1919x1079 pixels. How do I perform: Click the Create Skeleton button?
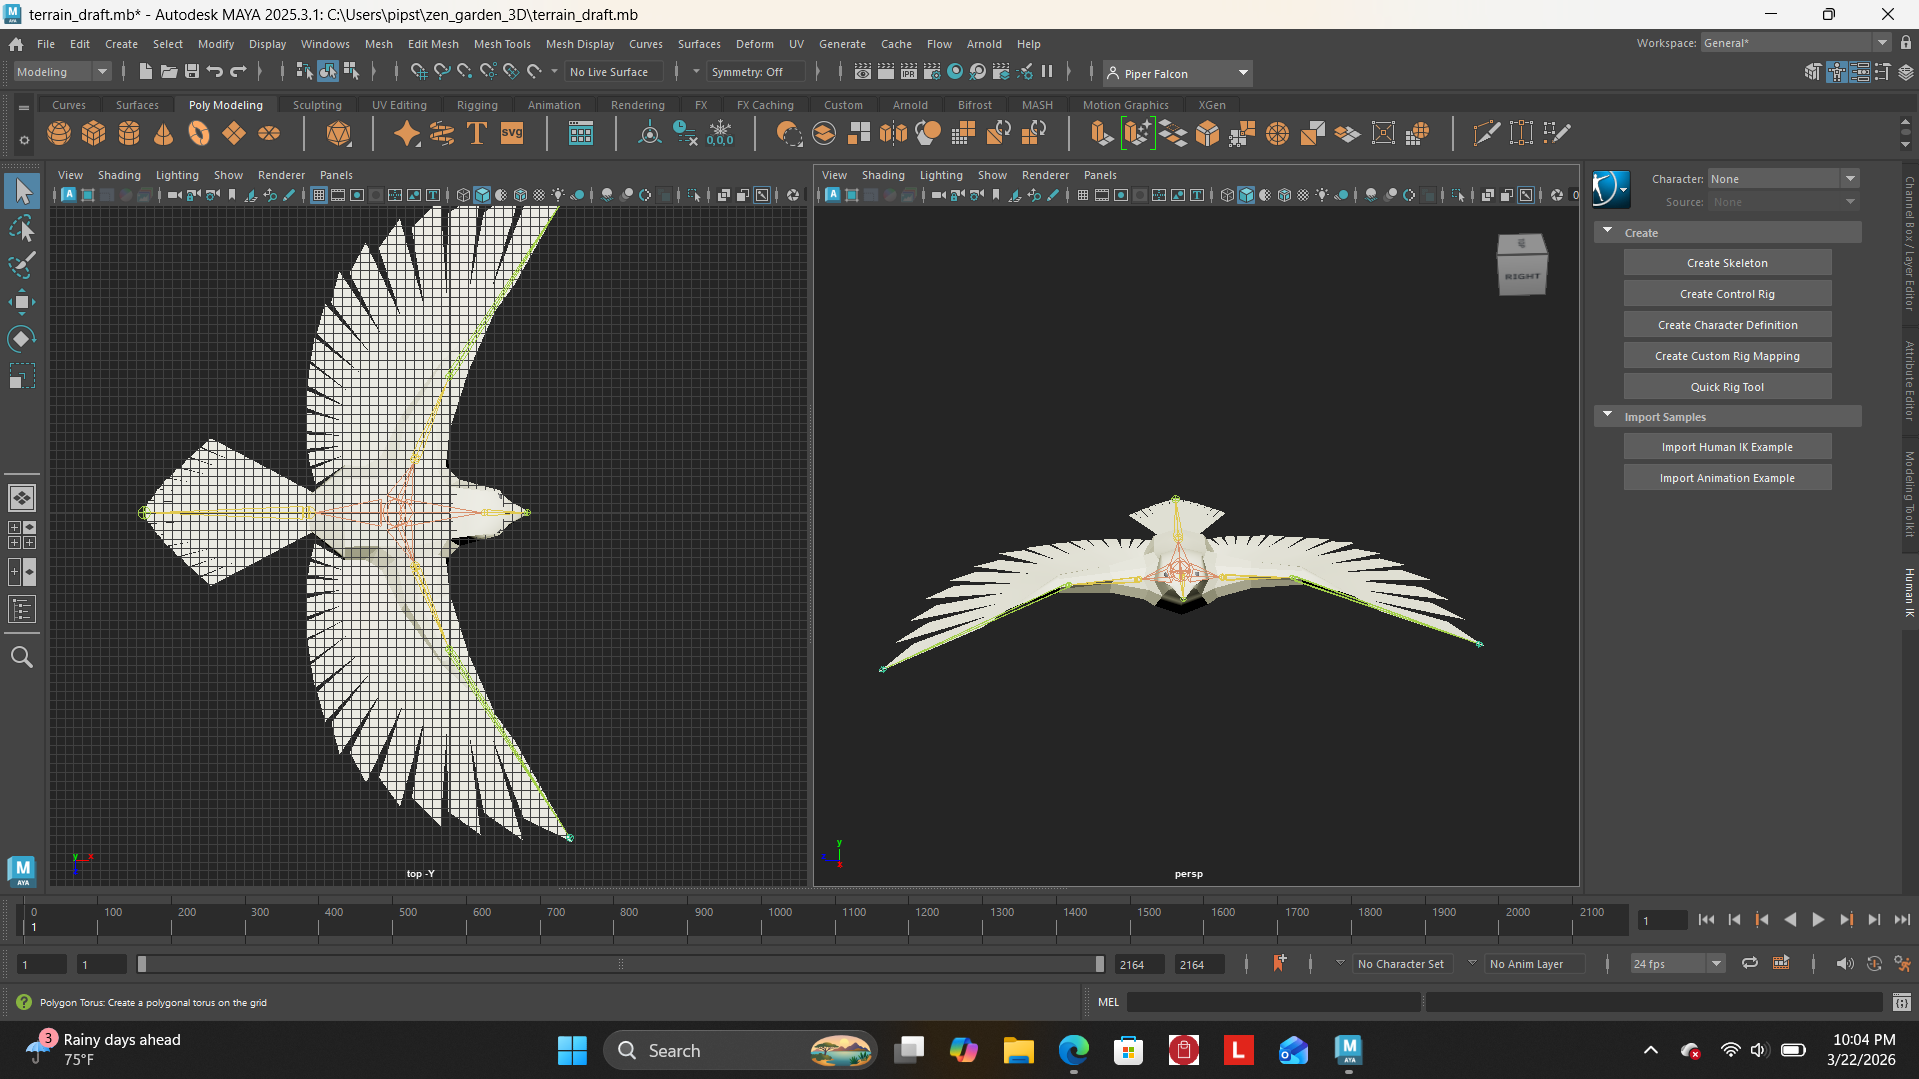pyautogui.click(x=1727, y=263)
